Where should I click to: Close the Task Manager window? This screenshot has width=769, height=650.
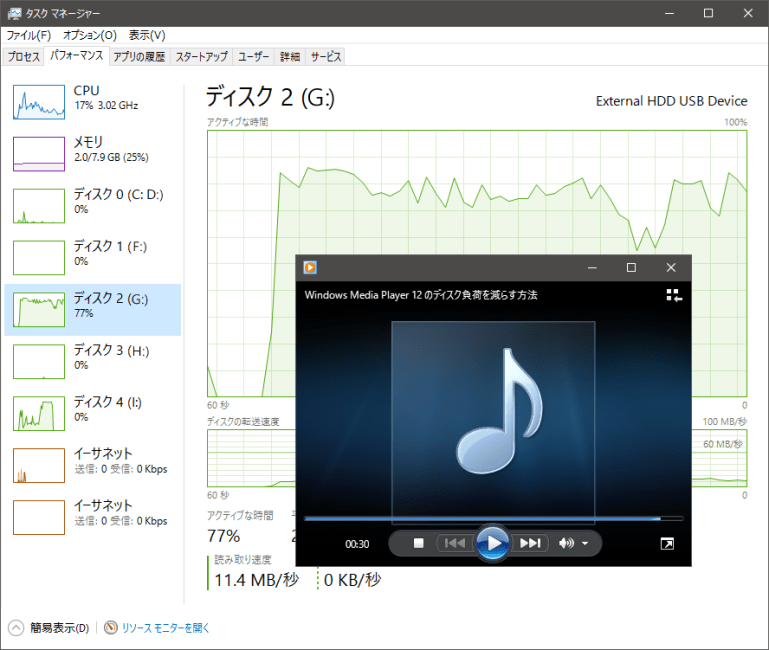tap(748, 13)
